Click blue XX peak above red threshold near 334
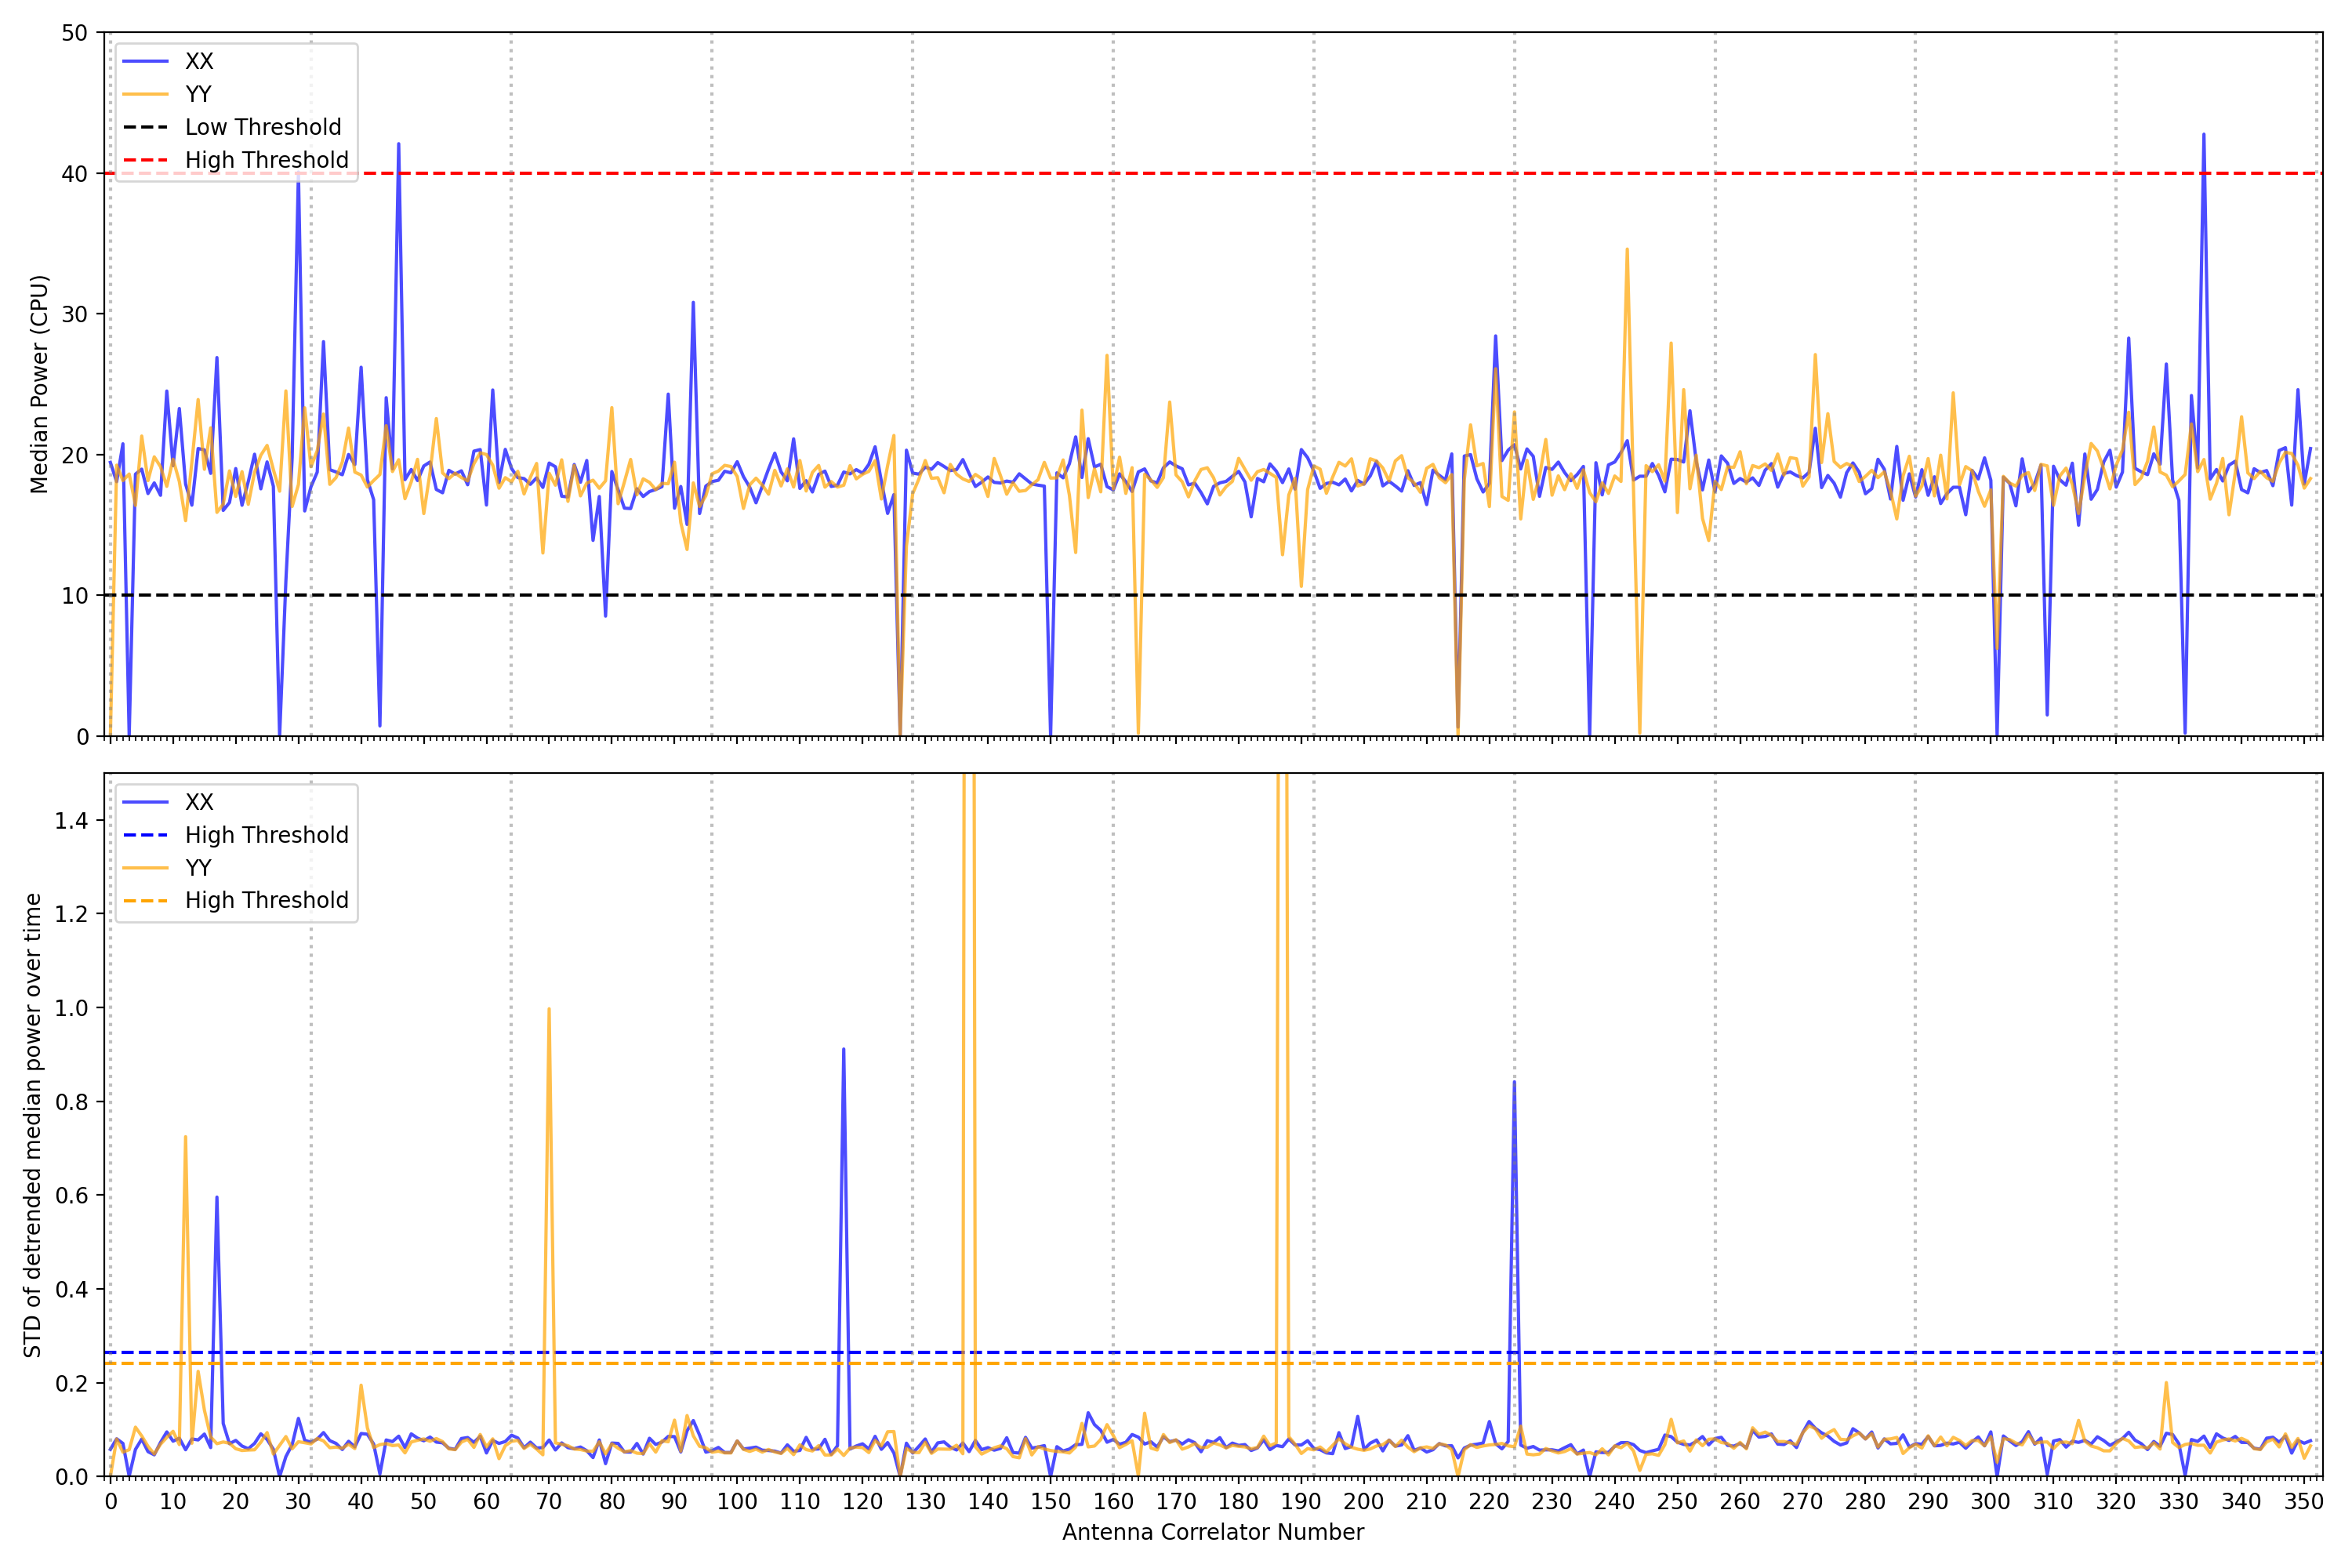The image size is (2352, 1568). tap(2203, 135)
